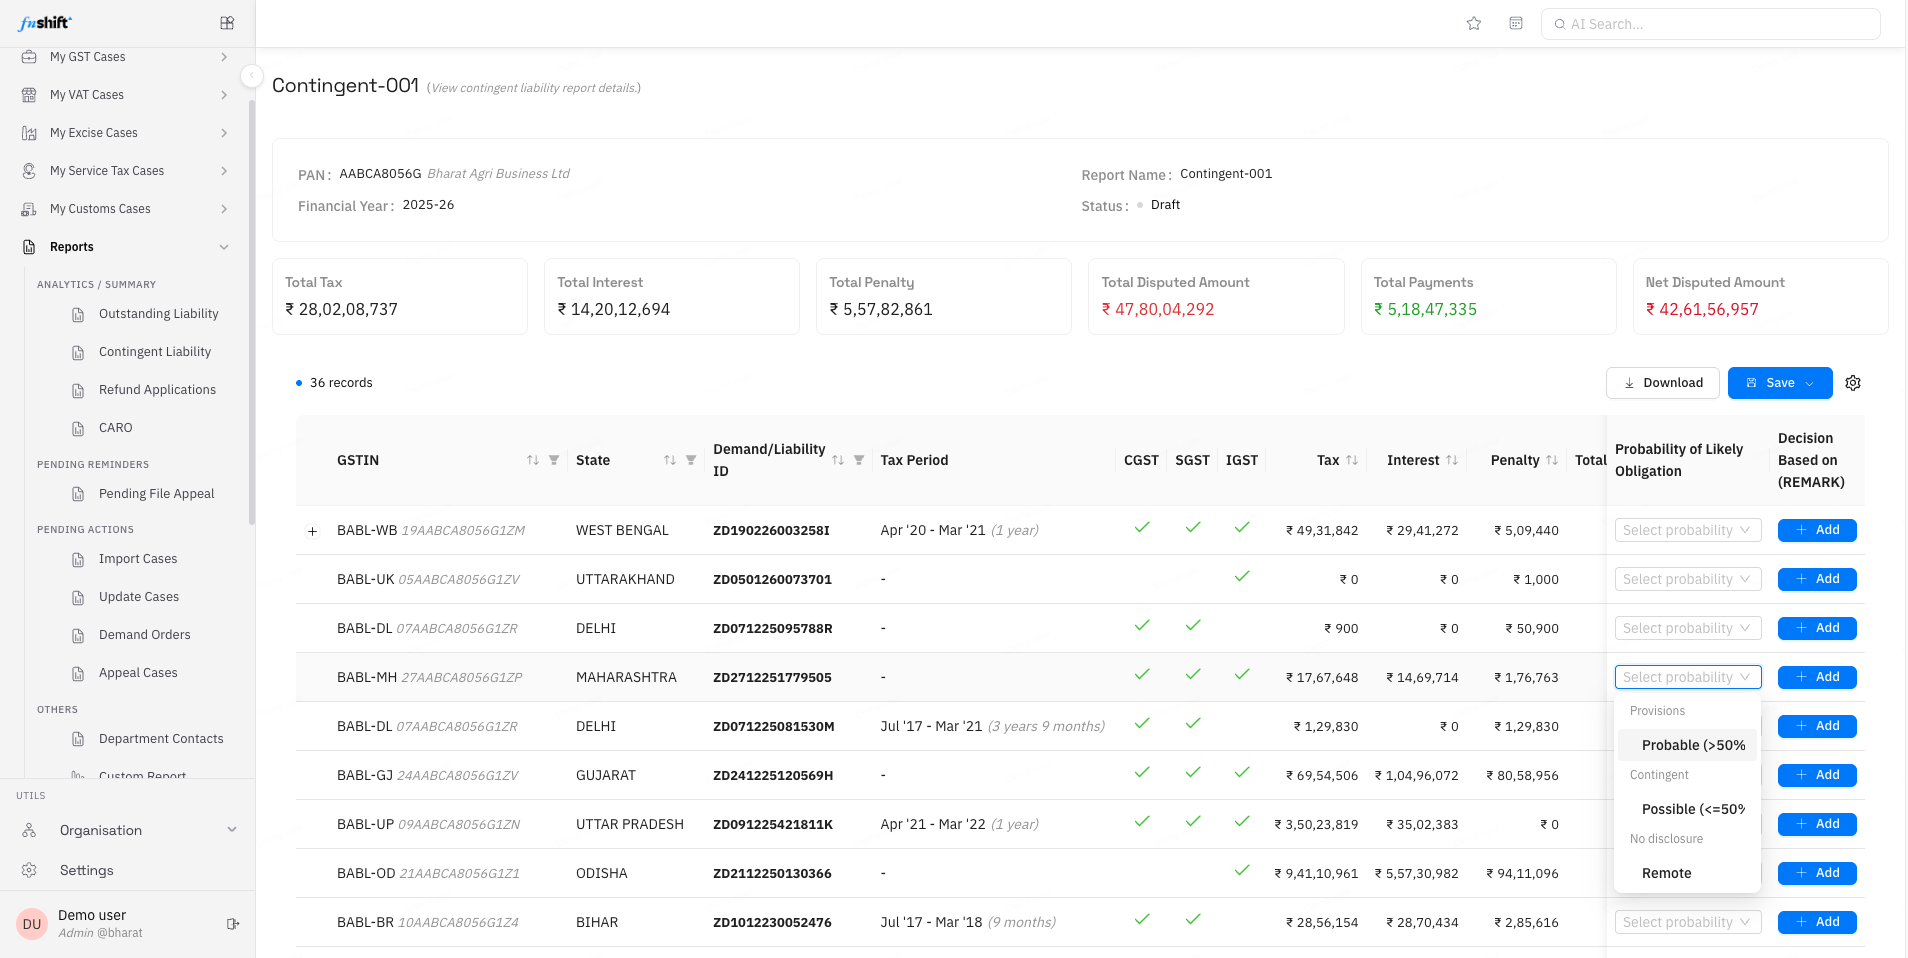Open table settings gear icon
Screen dimensions: 1908x958
pyautogui.click(x=1853, y=383)
